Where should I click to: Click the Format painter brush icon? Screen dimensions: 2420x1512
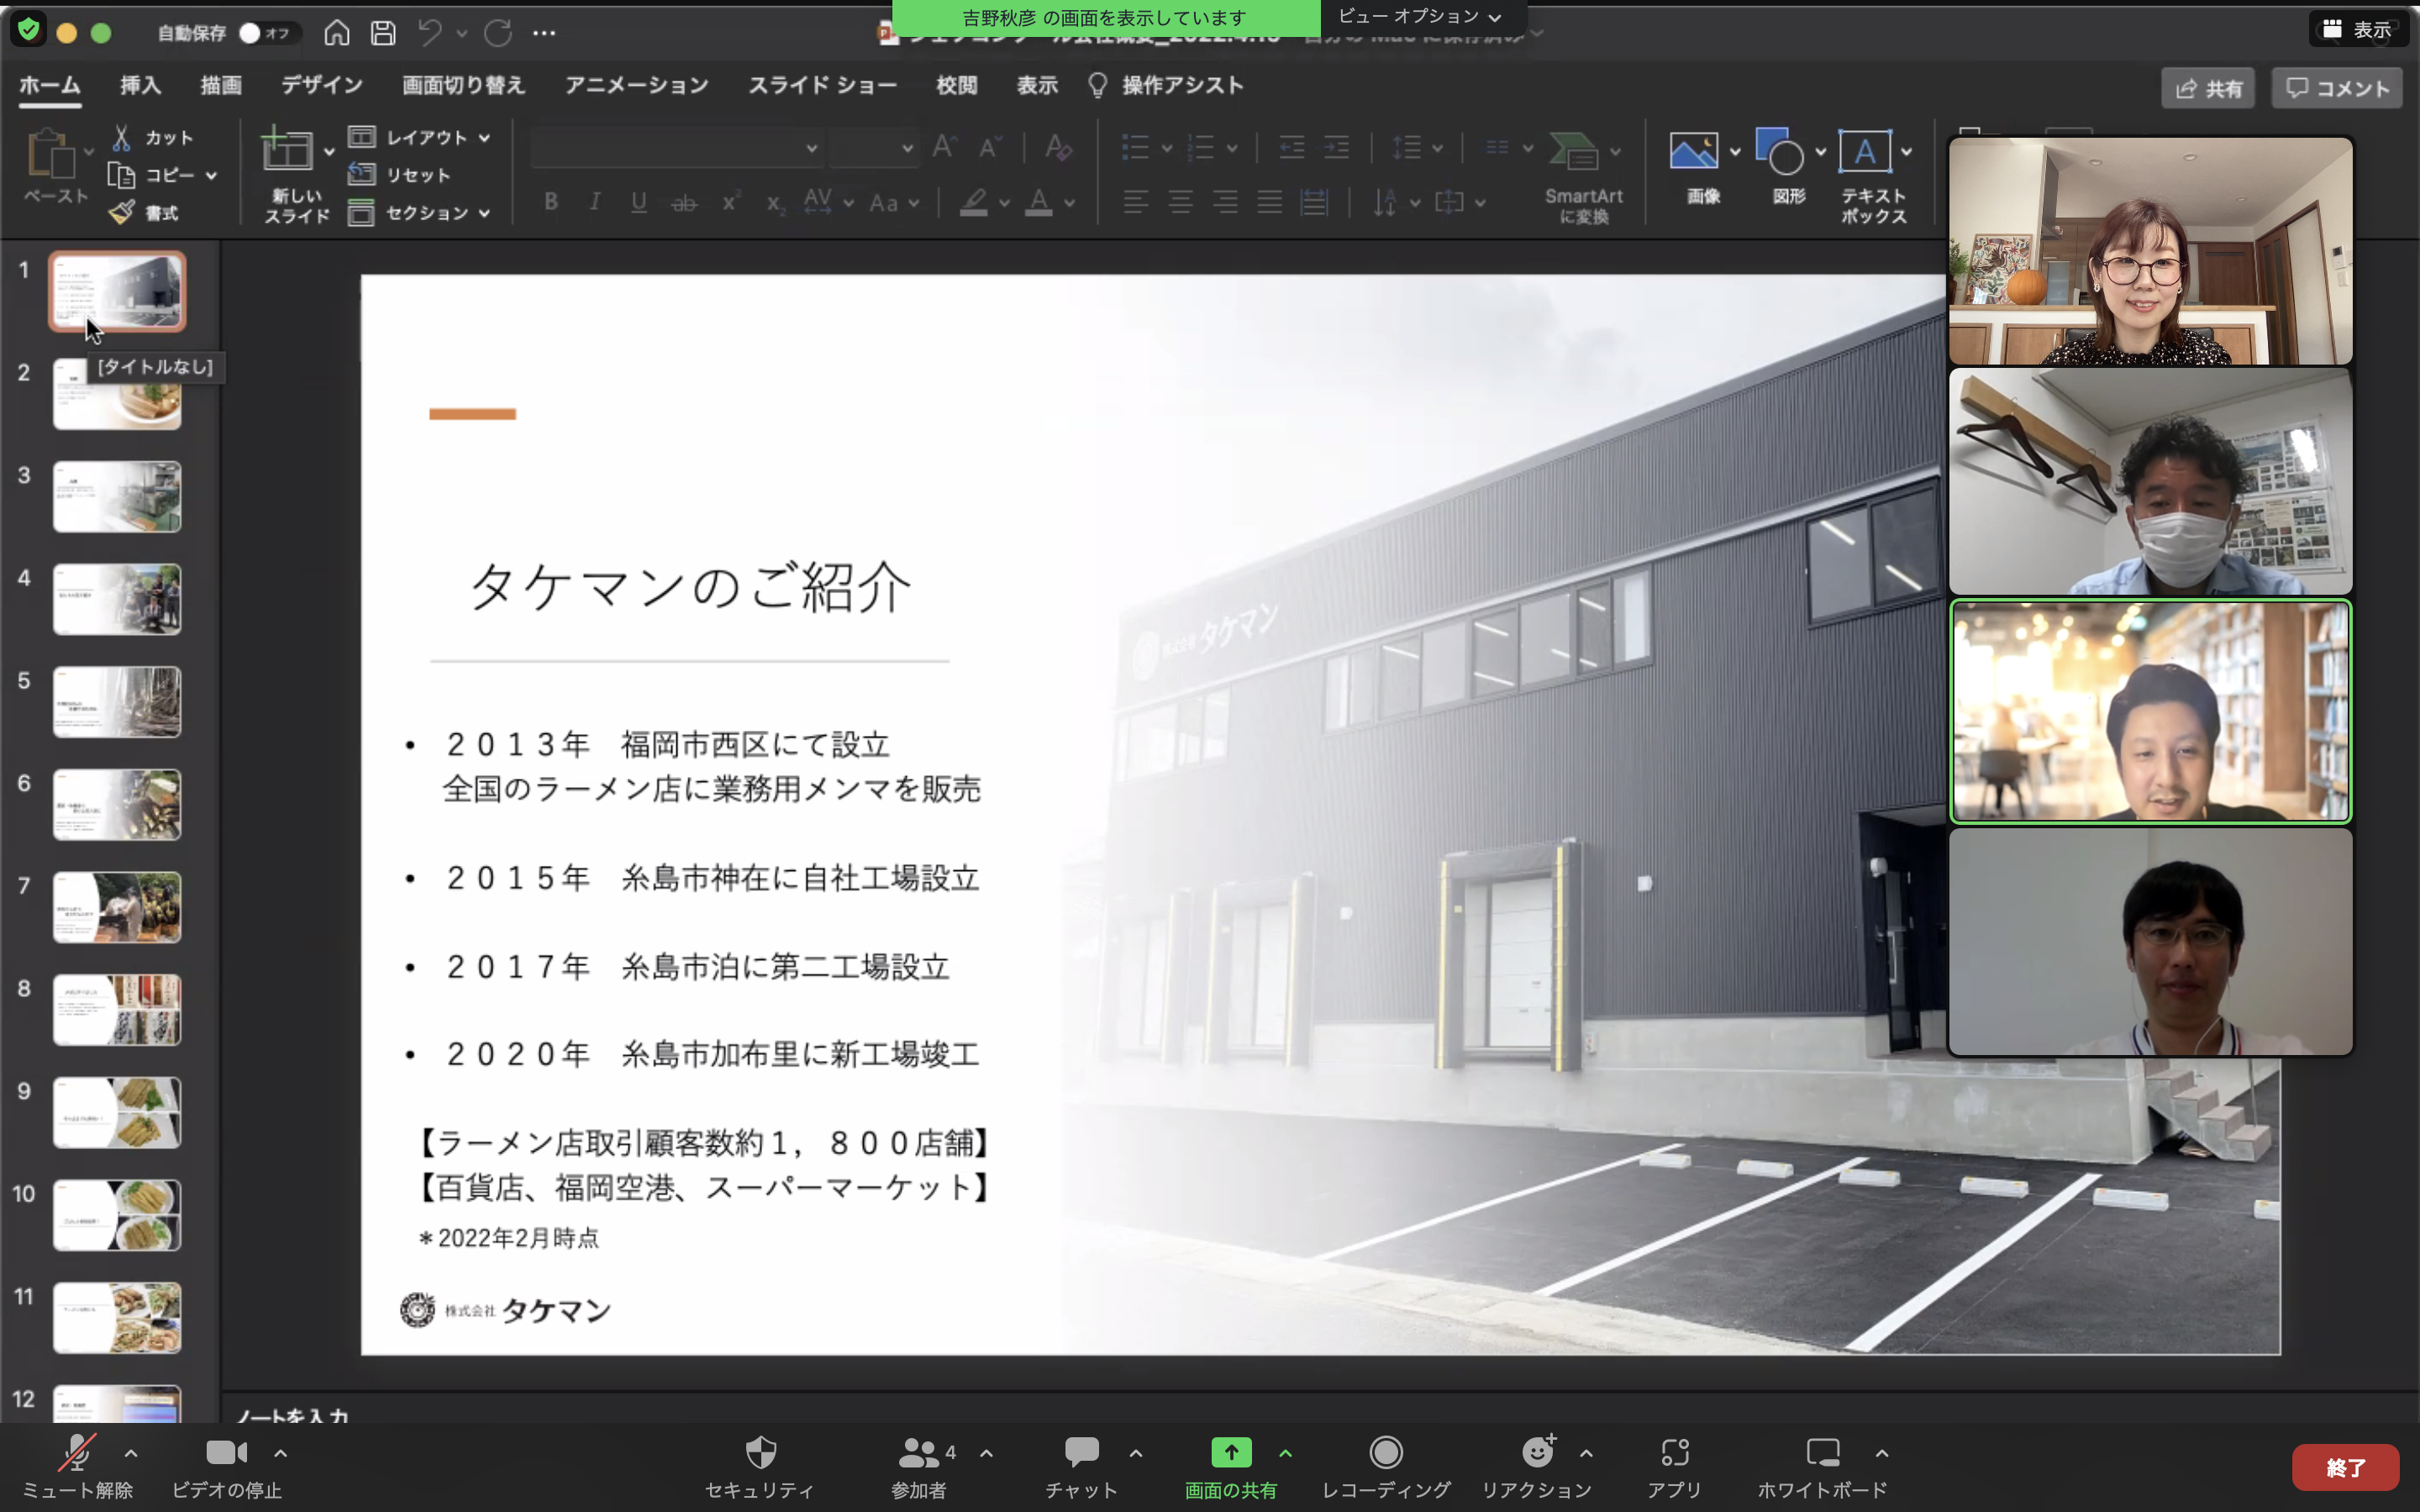pyautogui.click(x=121, y=212)
